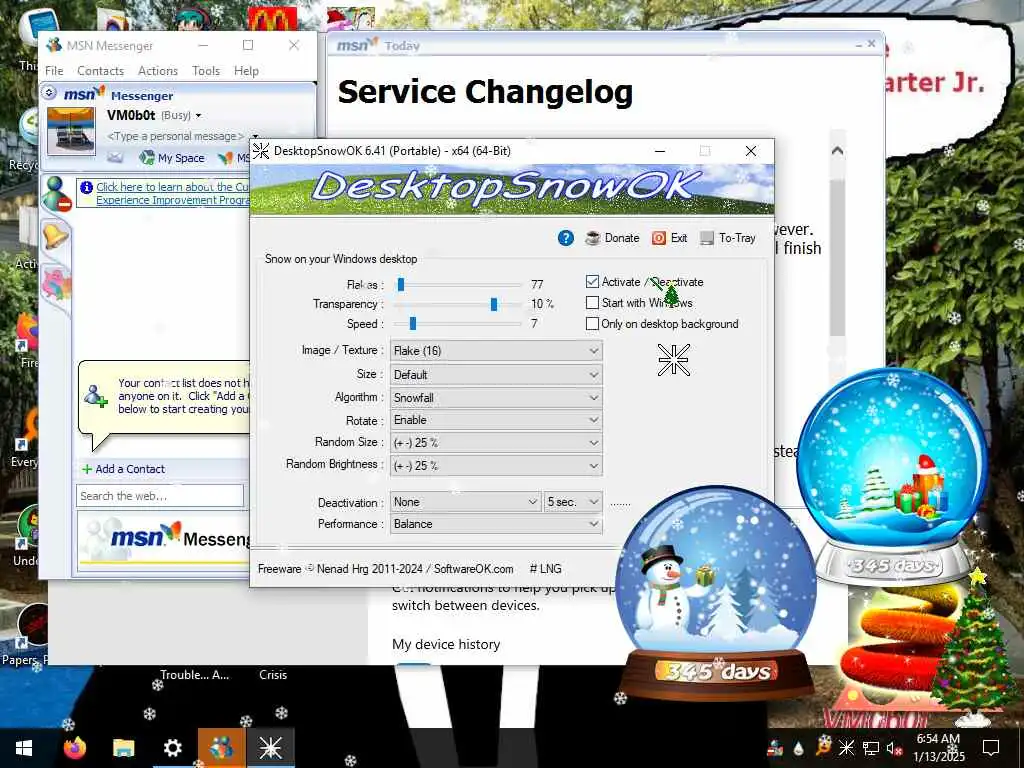Image resolution: width=1024 pixels, height=768 pixels.
Task: Click the red Exit button in DesktopSnowOK
Action: 669,238
